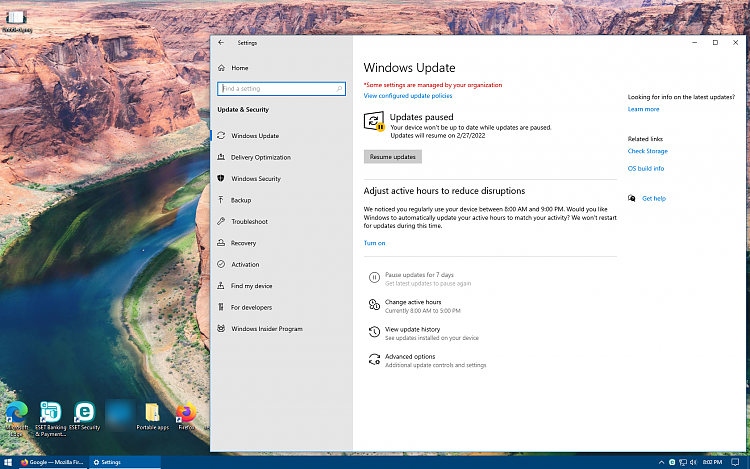Open View update history
Screen dimensions: 750x469
coord(412,329)
